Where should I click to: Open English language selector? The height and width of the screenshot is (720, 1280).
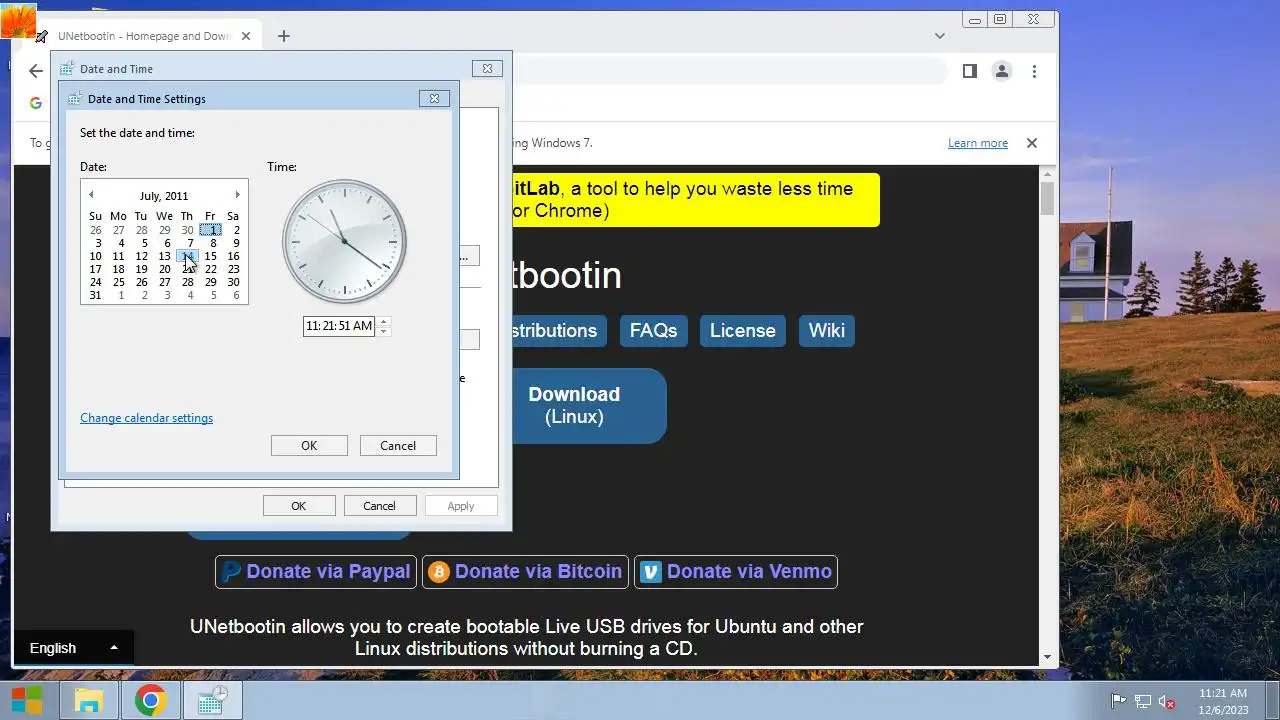click(x=73, y=648)
